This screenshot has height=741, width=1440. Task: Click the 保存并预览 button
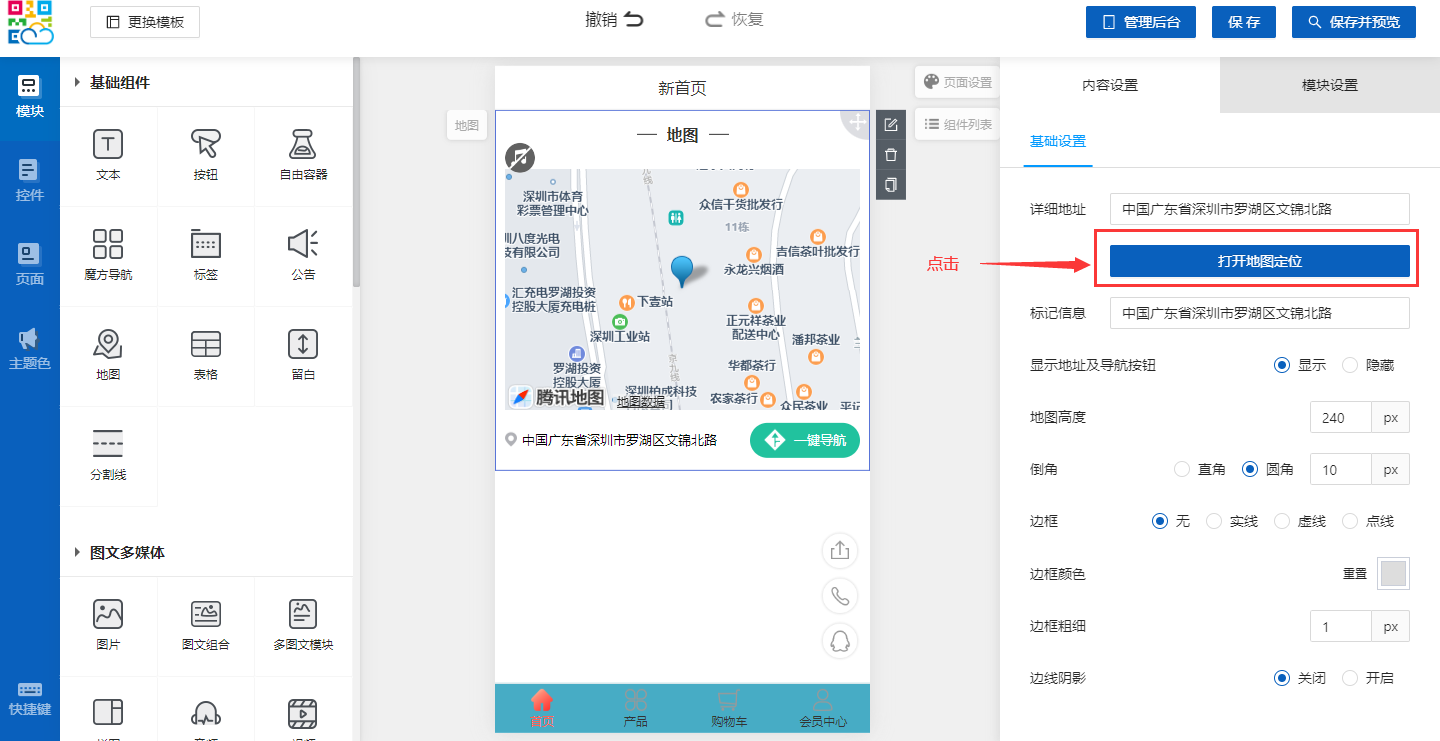1353,22
